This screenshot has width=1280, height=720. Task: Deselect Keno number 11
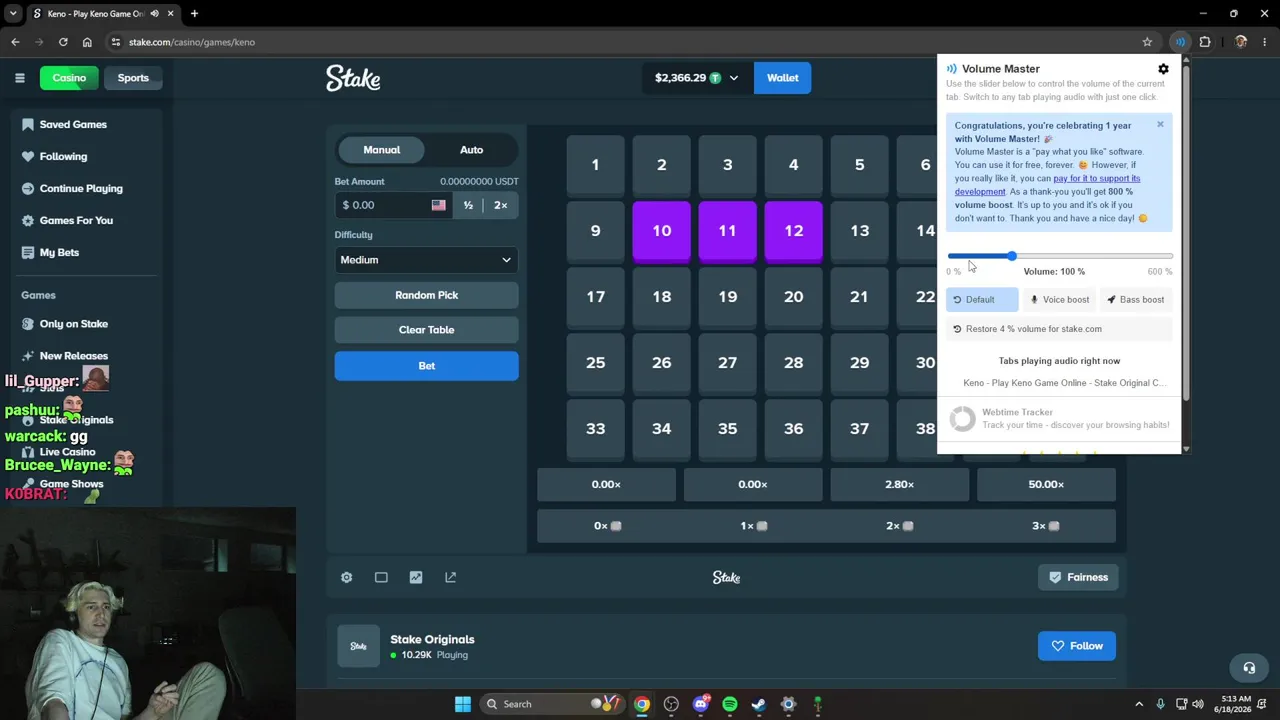click(727, 231)
